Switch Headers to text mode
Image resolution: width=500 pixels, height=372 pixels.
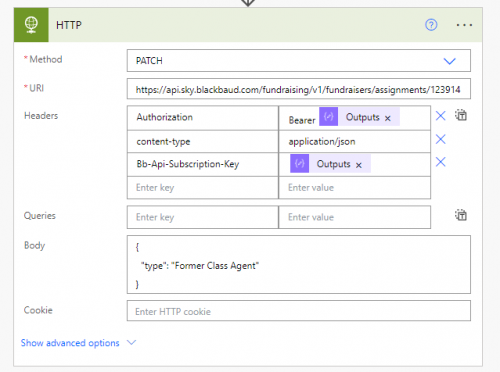461,115
